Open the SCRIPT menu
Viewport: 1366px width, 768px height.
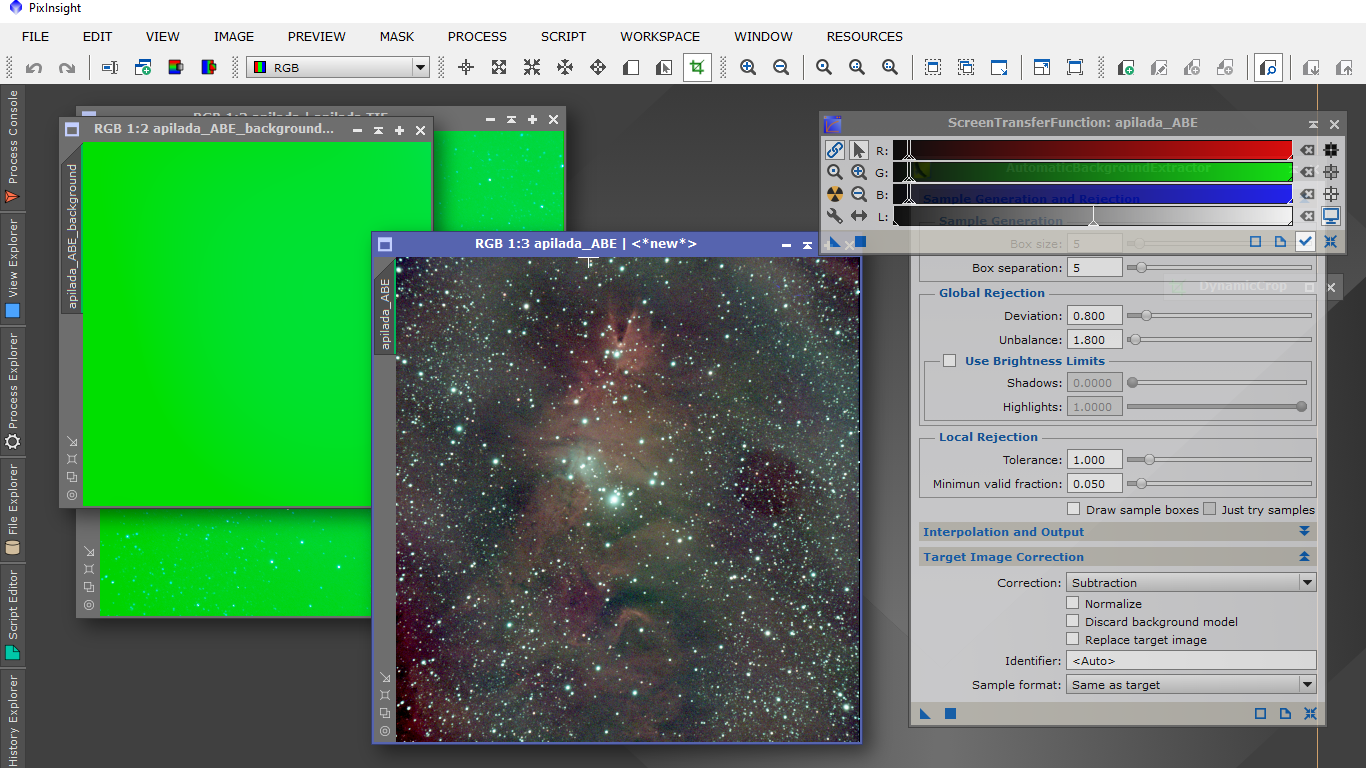point(564,36)
